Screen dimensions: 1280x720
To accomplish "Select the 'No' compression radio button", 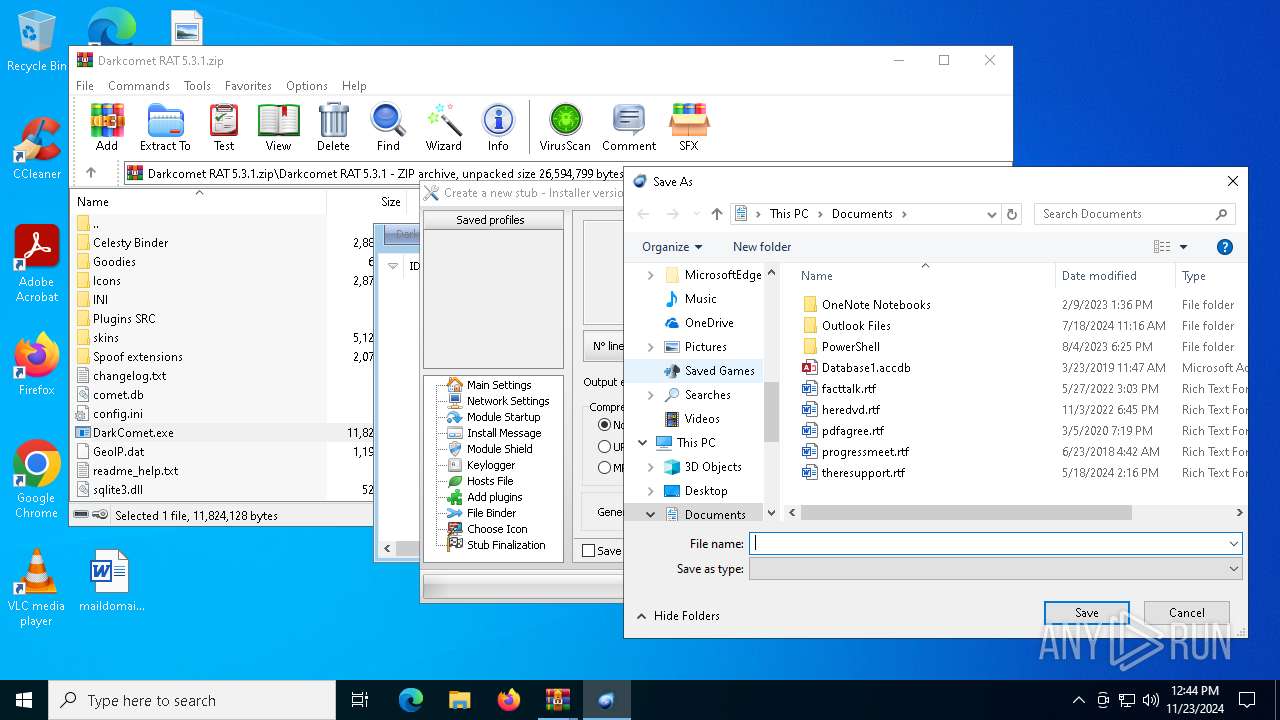I will coord(604,425).
